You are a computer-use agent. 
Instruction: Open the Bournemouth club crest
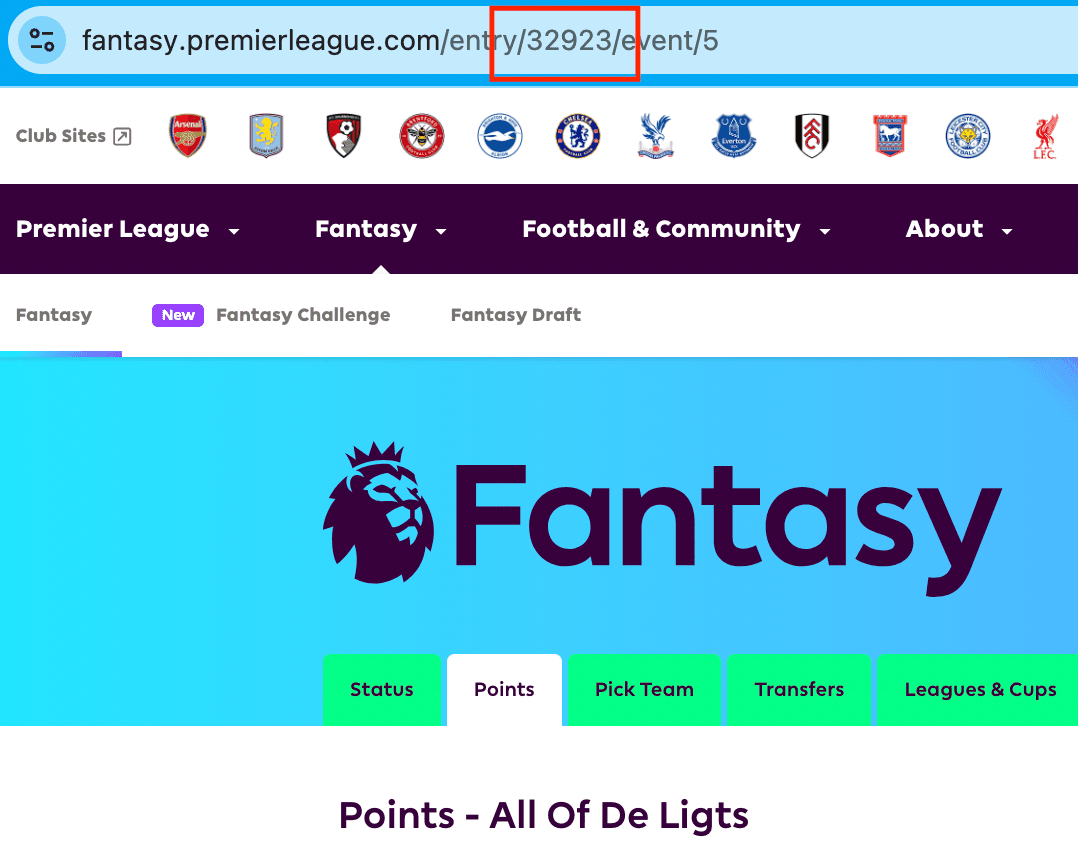(x=344, y=135)
